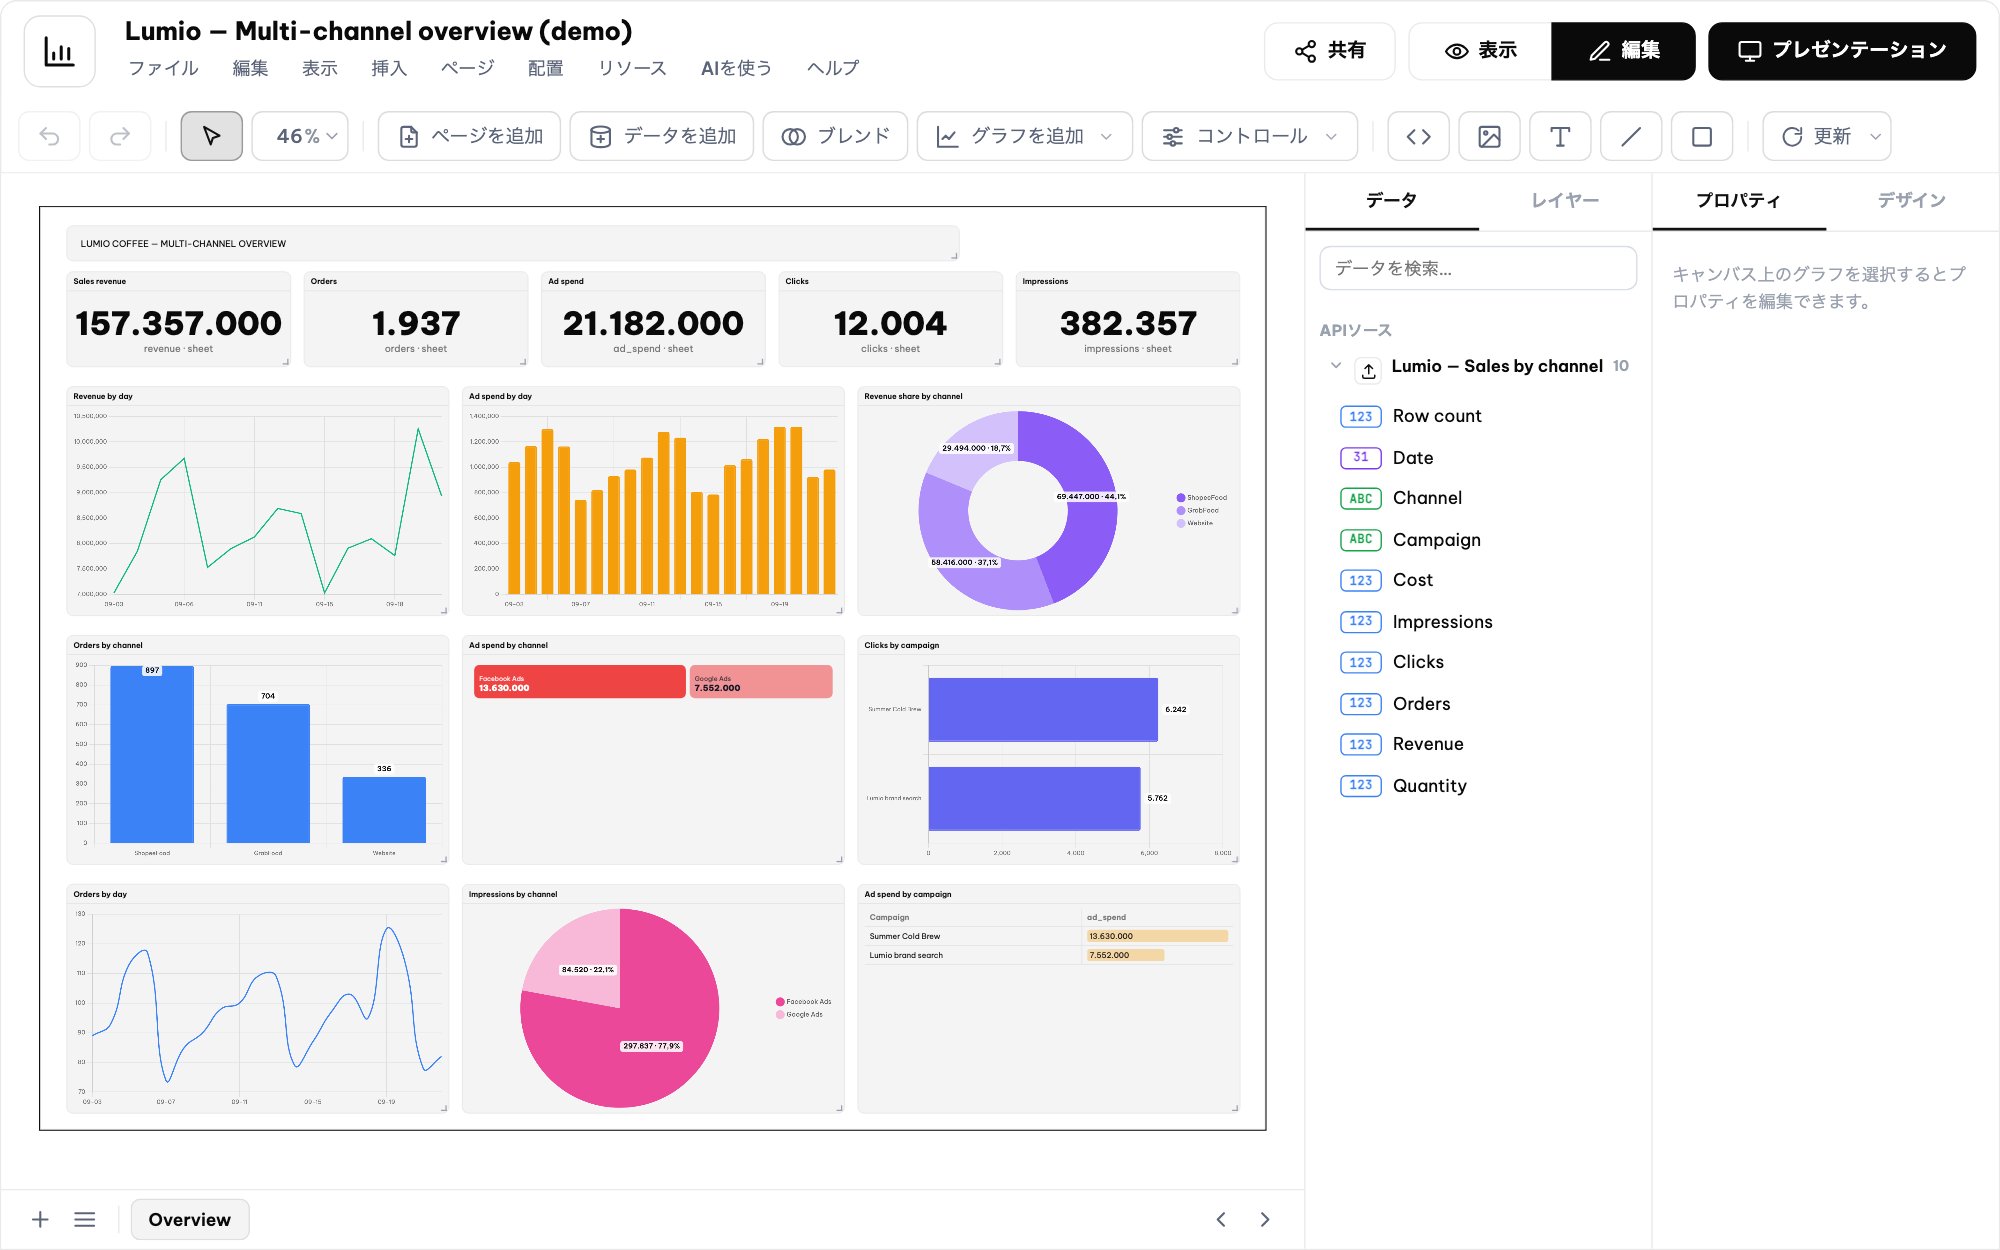
Task: Start プレゼンテーション mode
Action: click(x=1842, y=51)
